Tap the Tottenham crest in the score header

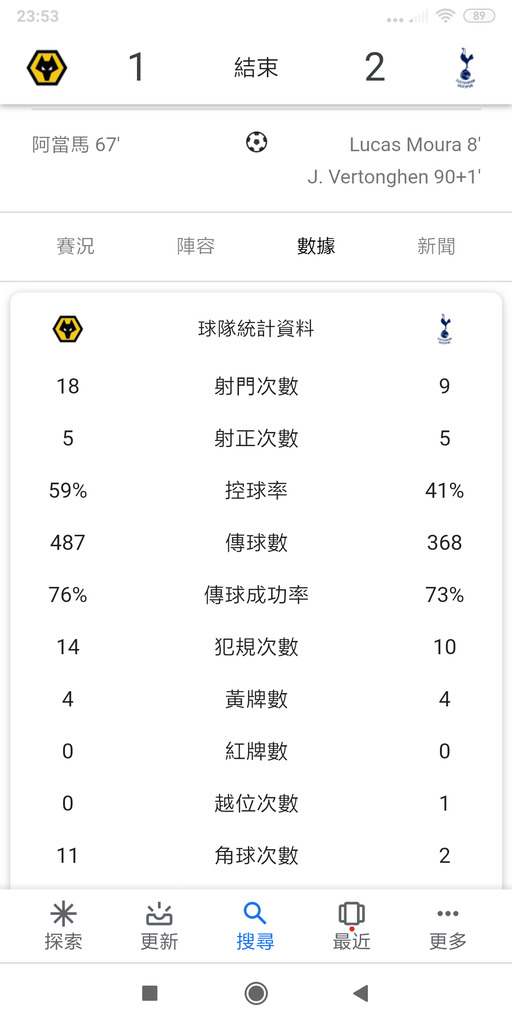click(465, 67)
